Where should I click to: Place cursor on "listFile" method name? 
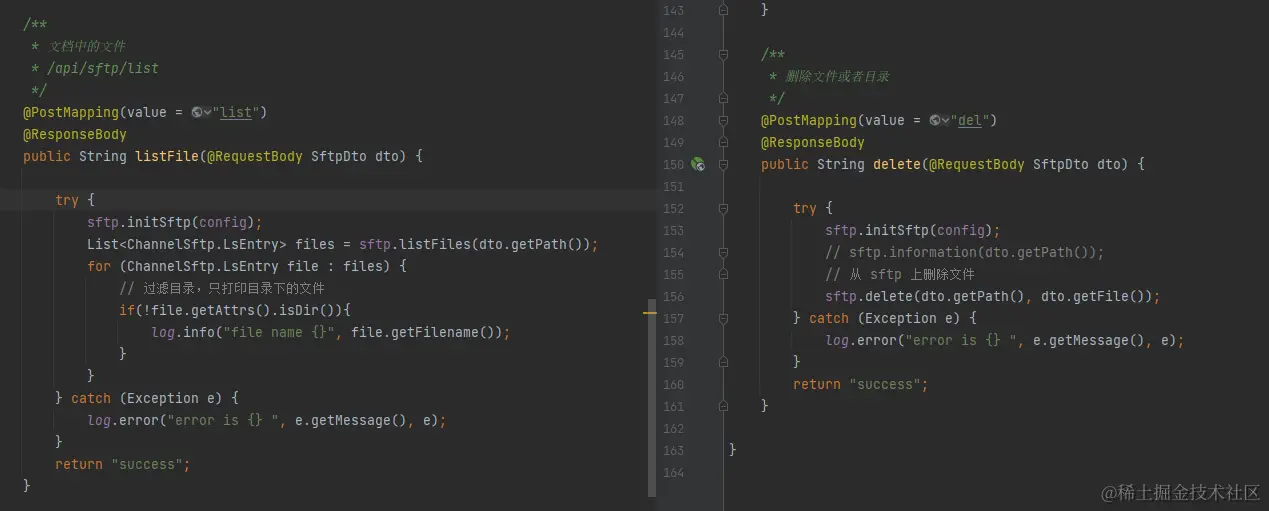coord(167,156)
